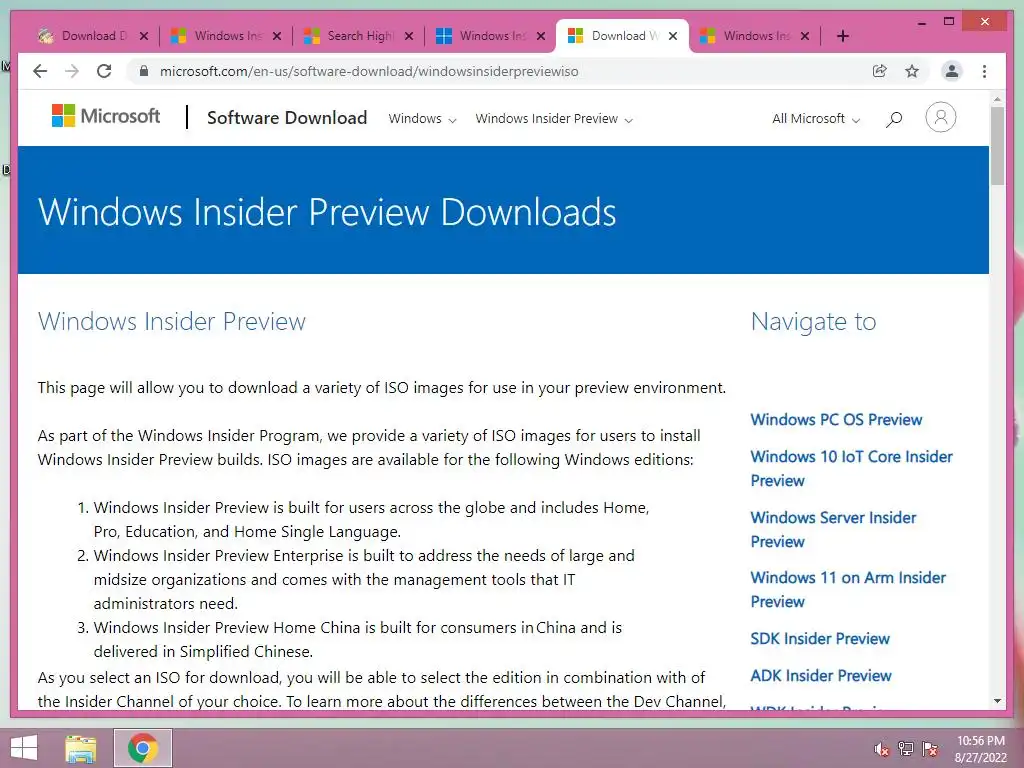Click the scrollbar down arrow
The image size is (1024, 768).
[997, 701]
